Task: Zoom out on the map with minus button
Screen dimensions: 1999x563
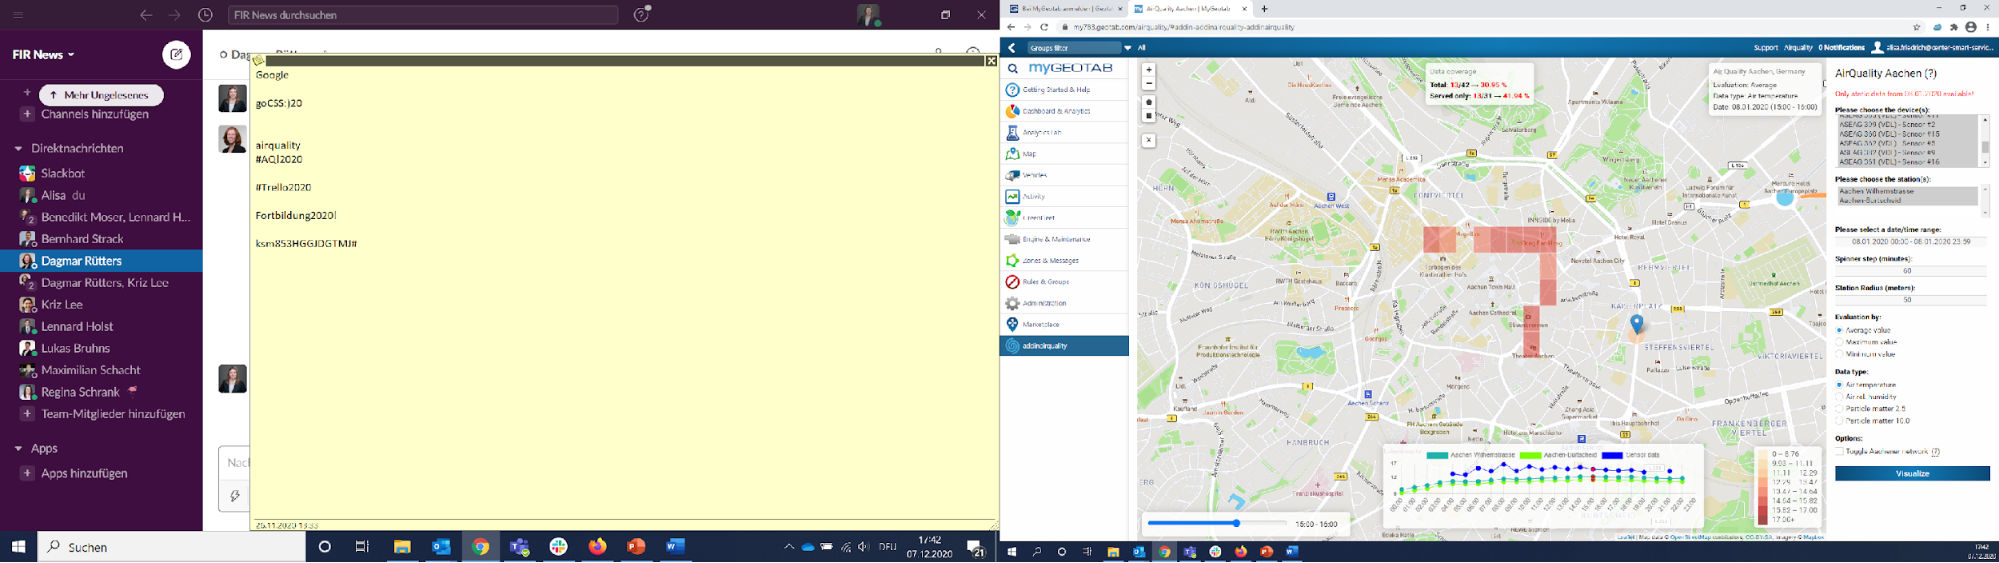Action: pyautogui.click(x=1149, y=84)
